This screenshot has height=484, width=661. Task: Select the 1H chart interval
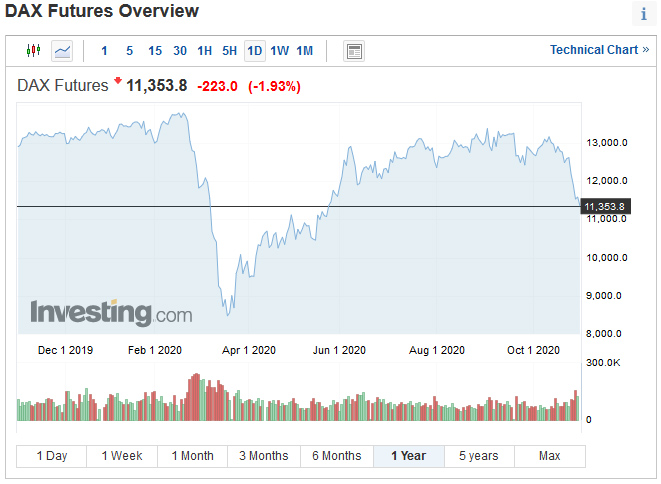pyautogui.click(x=205, y=50)
